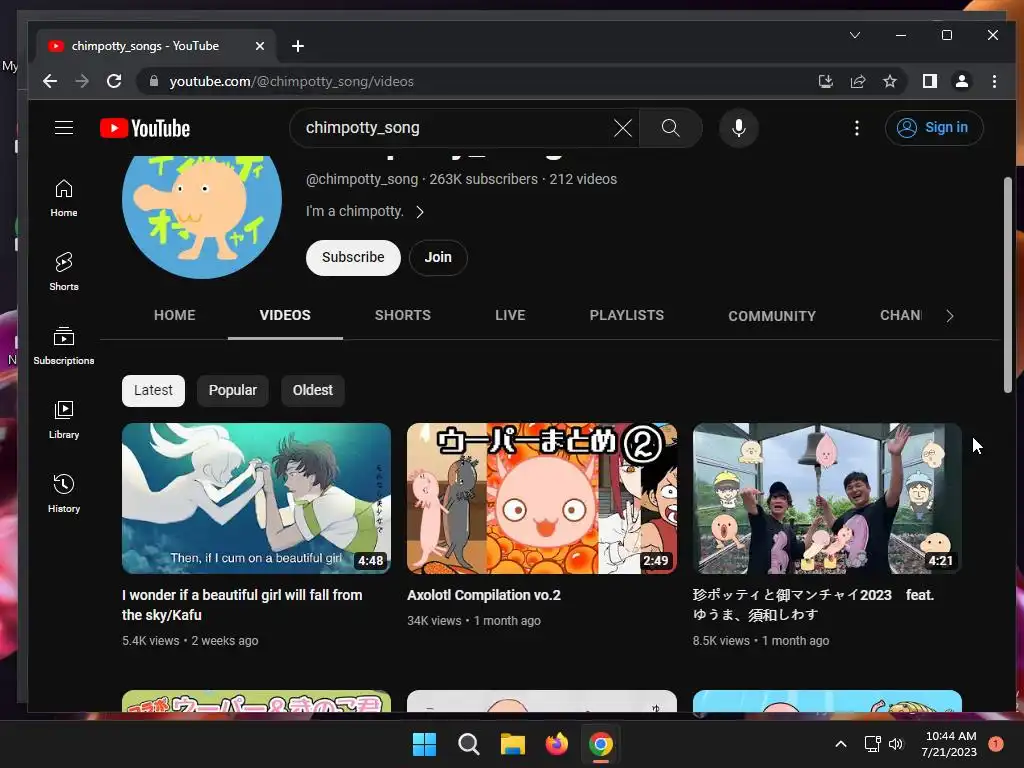
Task: Click the YouTube logo
Action: (145, 128)
